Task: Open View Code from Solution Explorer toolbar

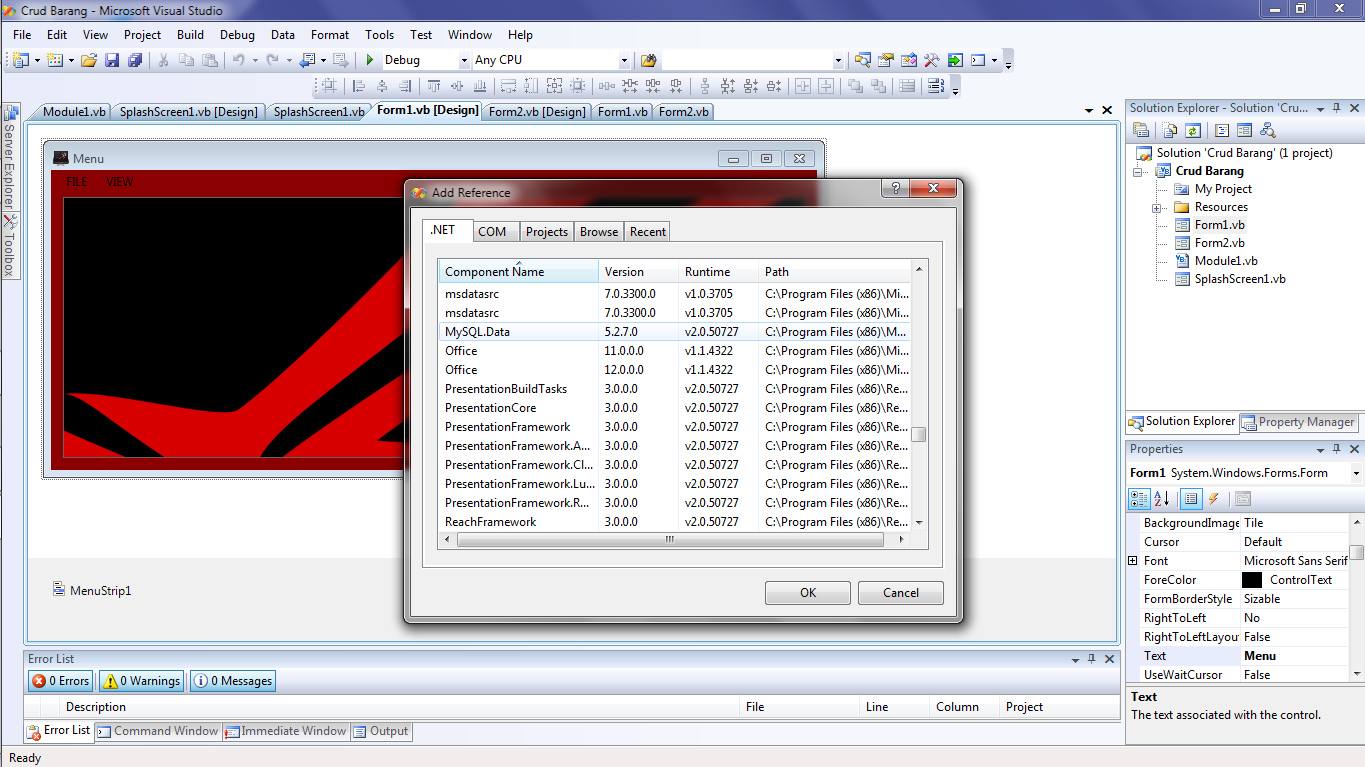Action: [x=1222, y=130]
